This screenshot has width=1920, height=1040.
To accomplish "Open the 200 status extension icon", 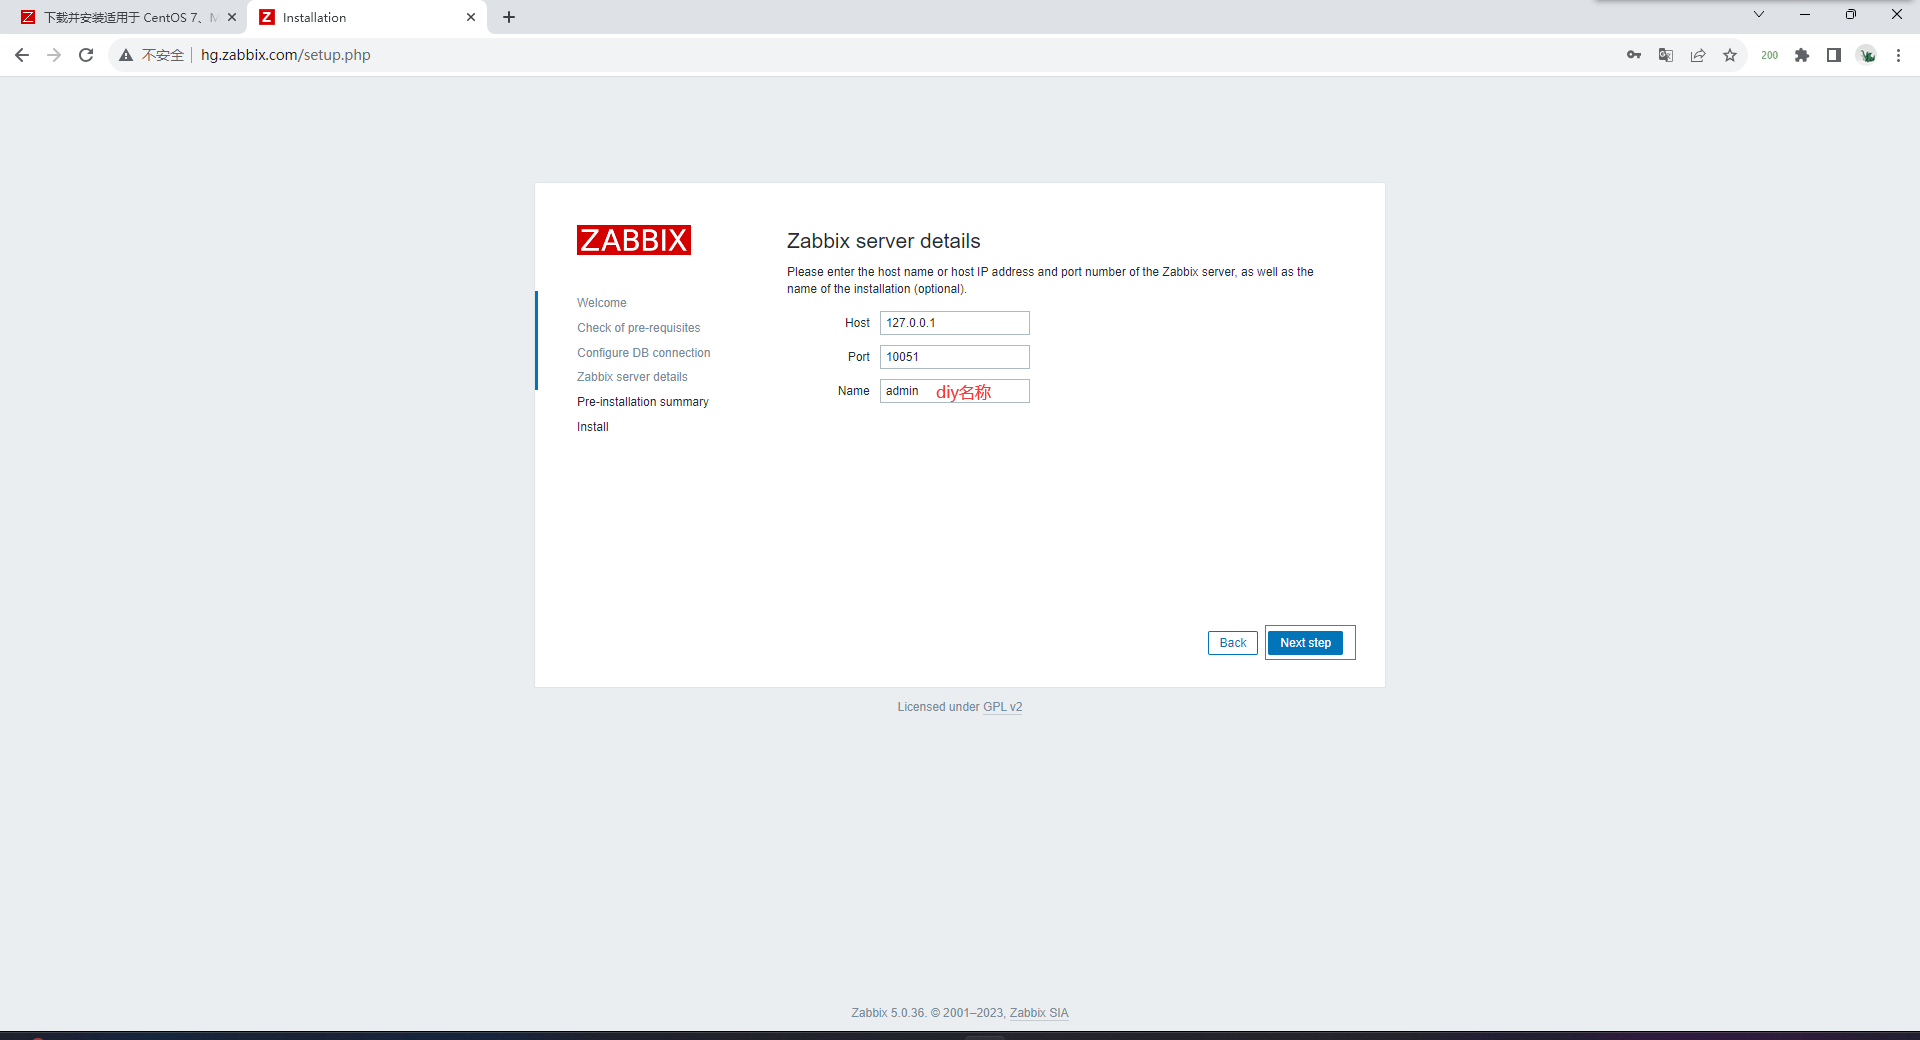I will [x=1770, y=55].
